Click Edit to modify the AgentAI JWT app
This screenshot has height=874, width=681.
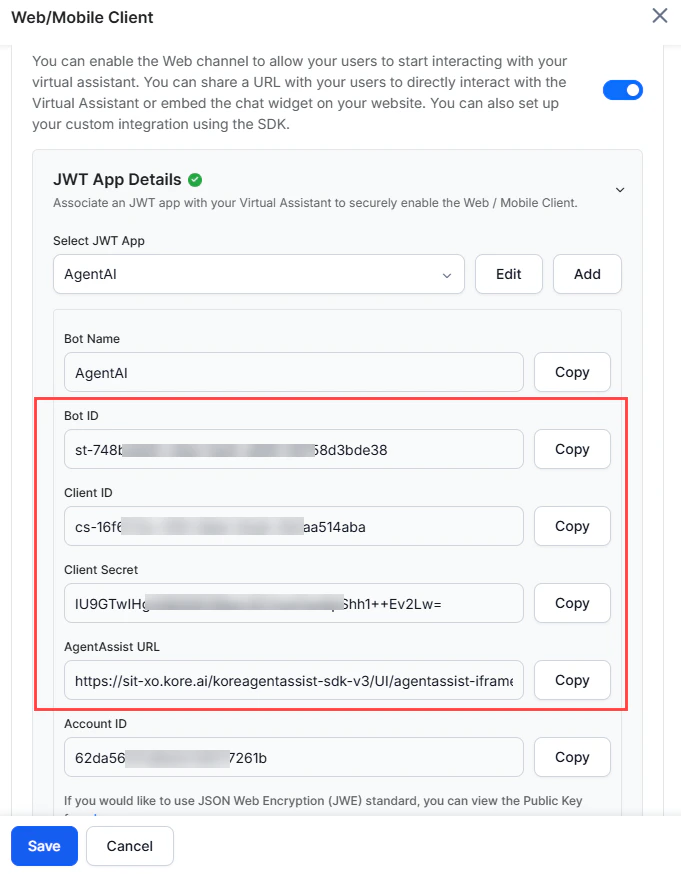pos(508,273)
